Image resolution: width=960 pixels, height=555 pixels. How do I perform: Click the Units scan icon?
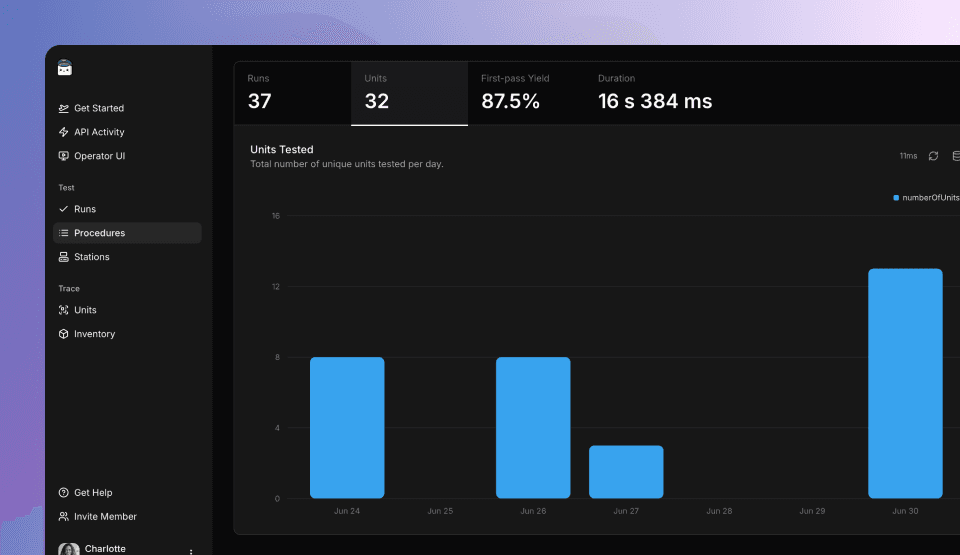click(64, 310)
